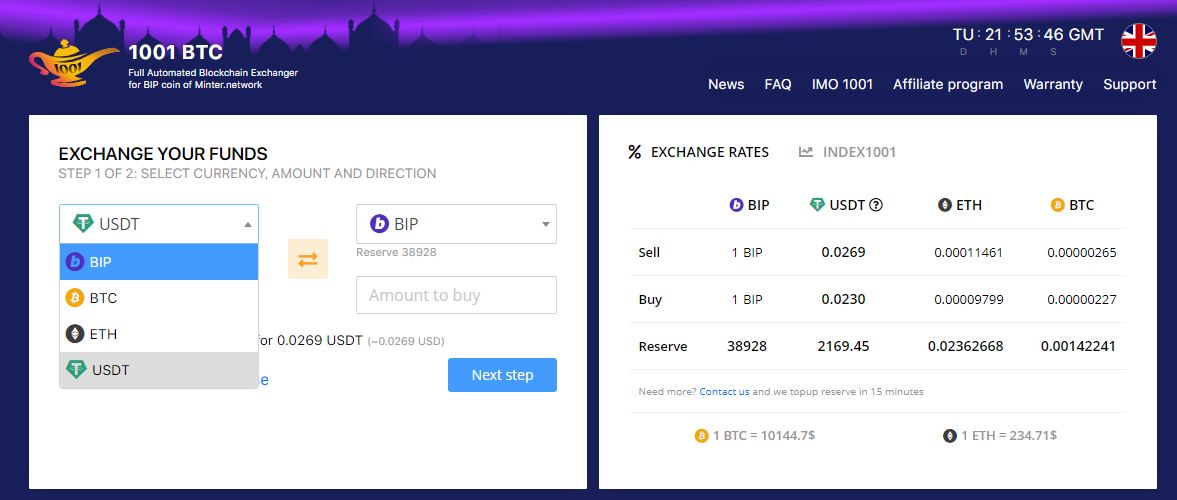The height and width of the screenshot is (500, 1177).
Task: Click the BTC sell rate 0.00000265
Action: point(1082,252)
